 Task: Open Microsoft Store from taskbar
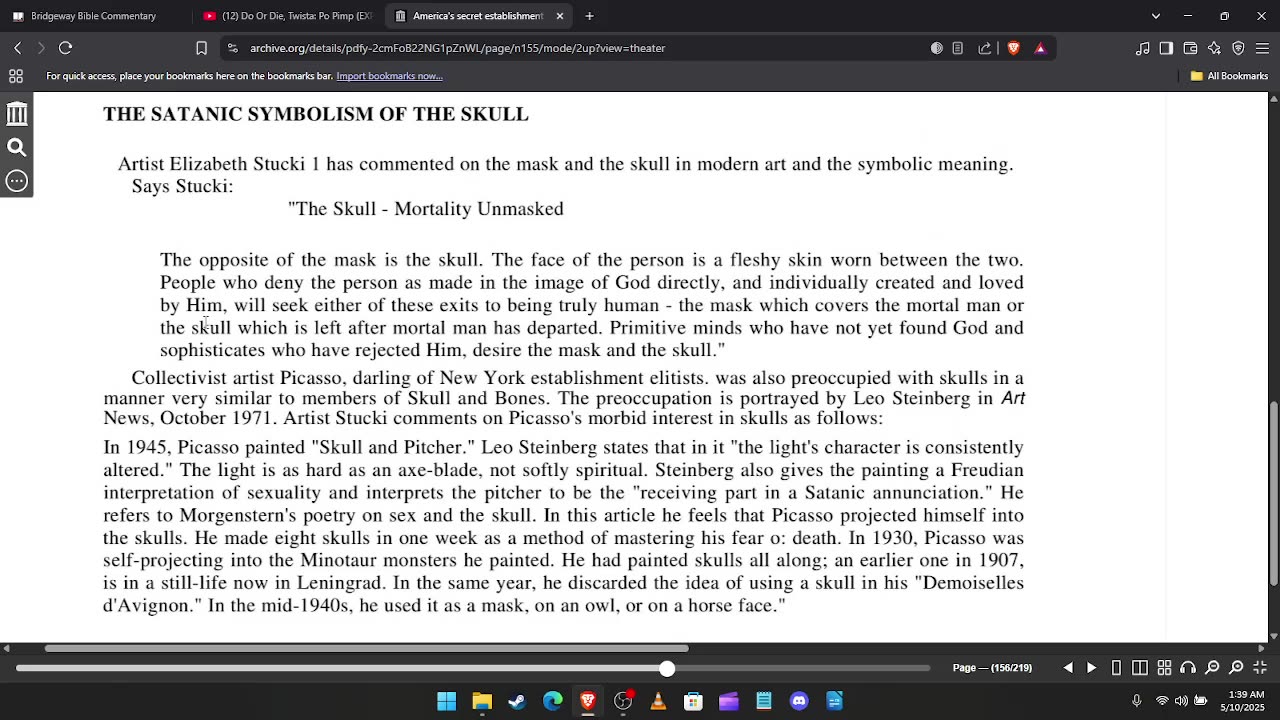click(x=693, y=701)
